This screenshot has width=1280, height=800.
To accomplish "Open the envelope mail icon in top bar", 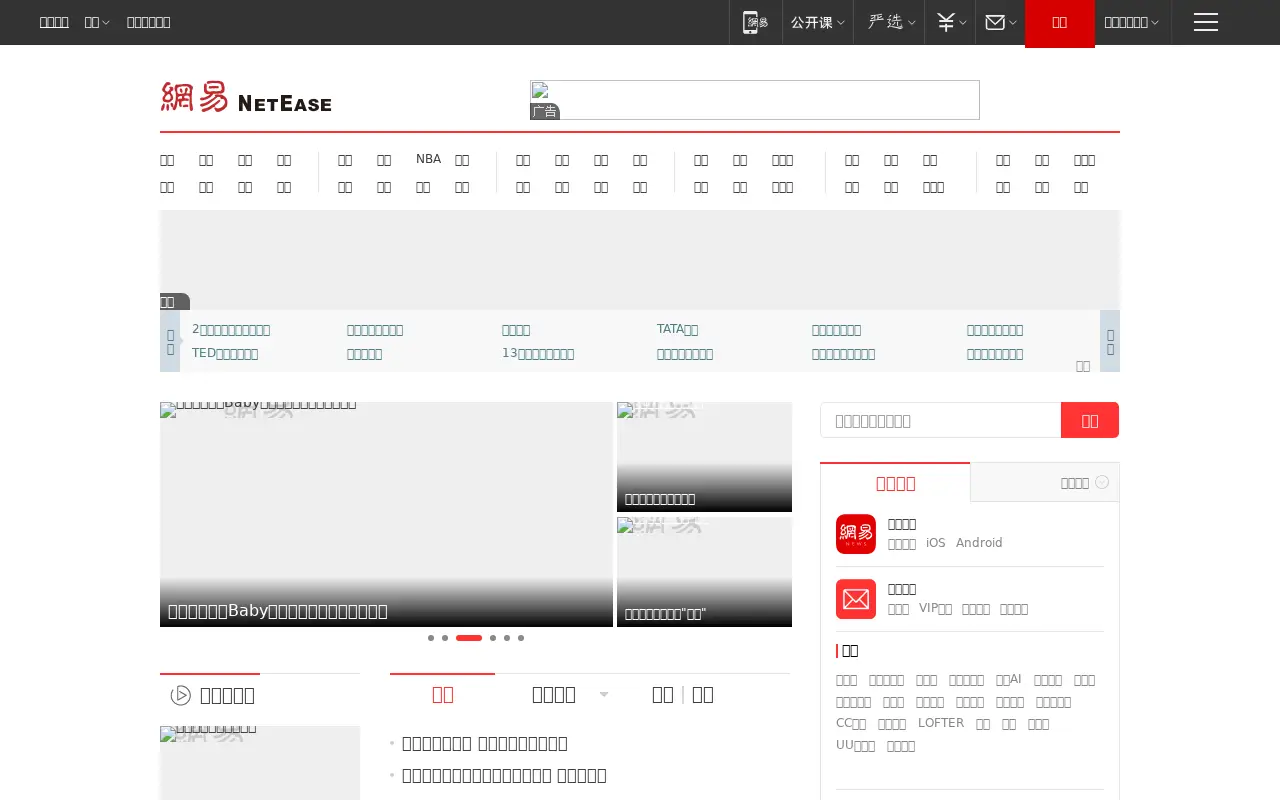I will pyautogui.click(x=995, y=22).
